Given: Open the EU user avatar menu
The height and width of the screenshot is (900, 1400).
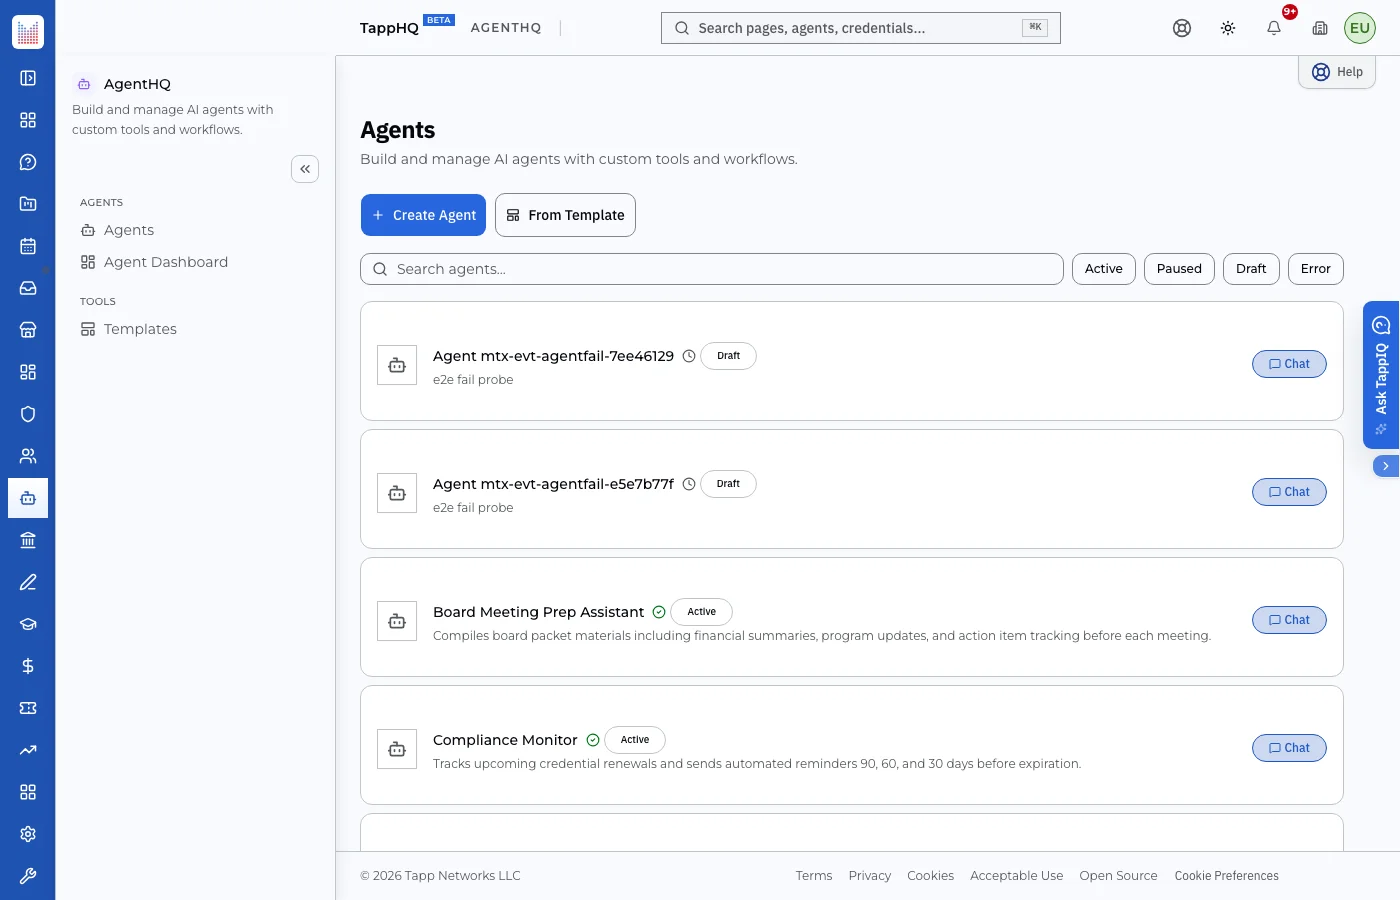Looking at the screenshot, I should pyautogui.click(x=1360, y=28).
